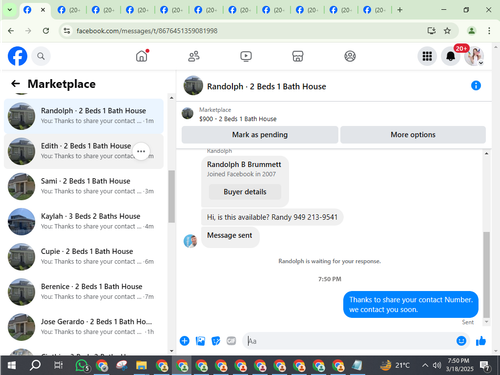Open Kaylah - 3 Beds 2 Baths House chat

tap(84, 222)
